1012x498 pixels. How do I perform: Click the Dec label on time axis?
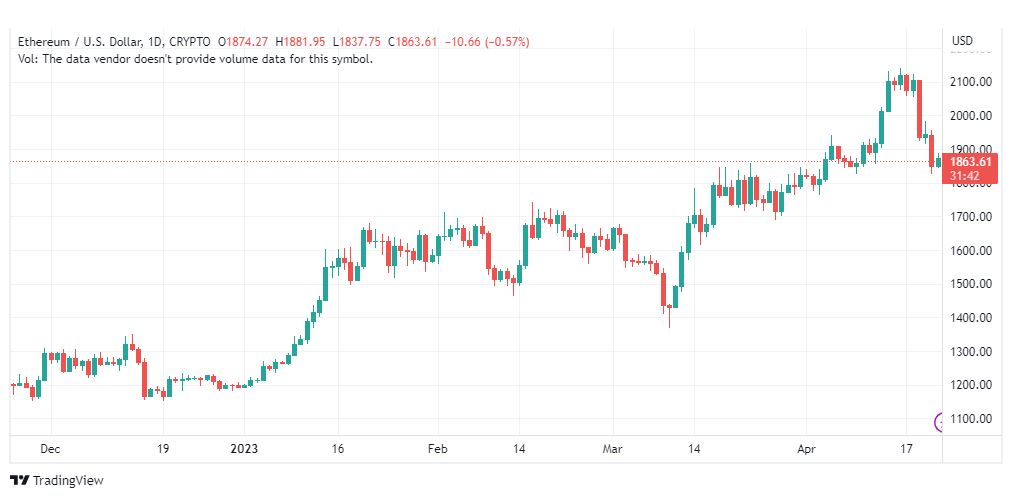tap(50, 448)
